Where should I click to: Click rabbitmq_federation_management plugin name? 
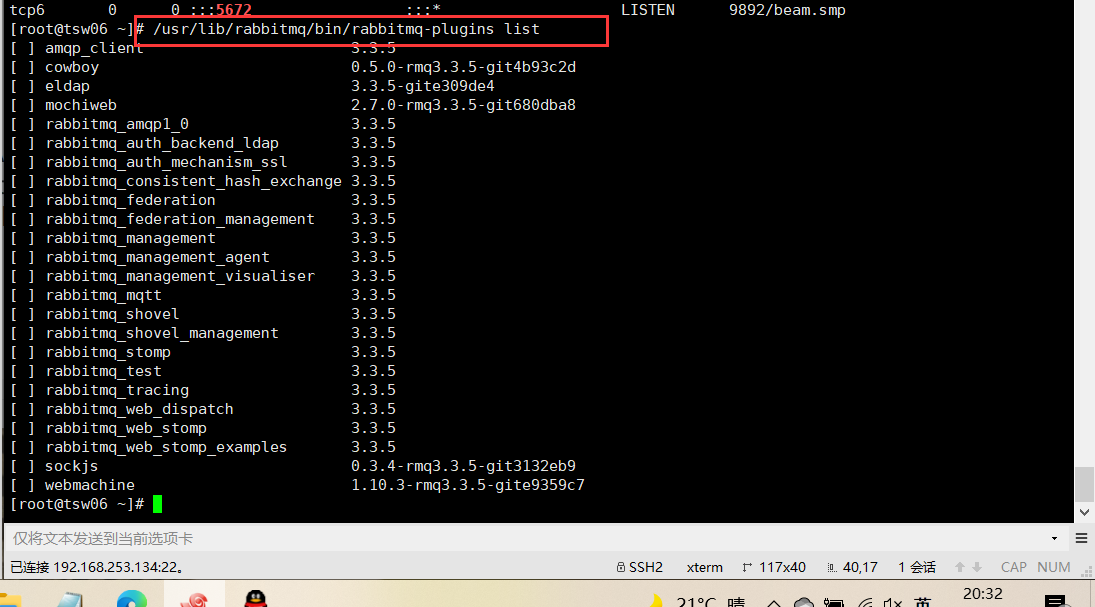[180, 219]
